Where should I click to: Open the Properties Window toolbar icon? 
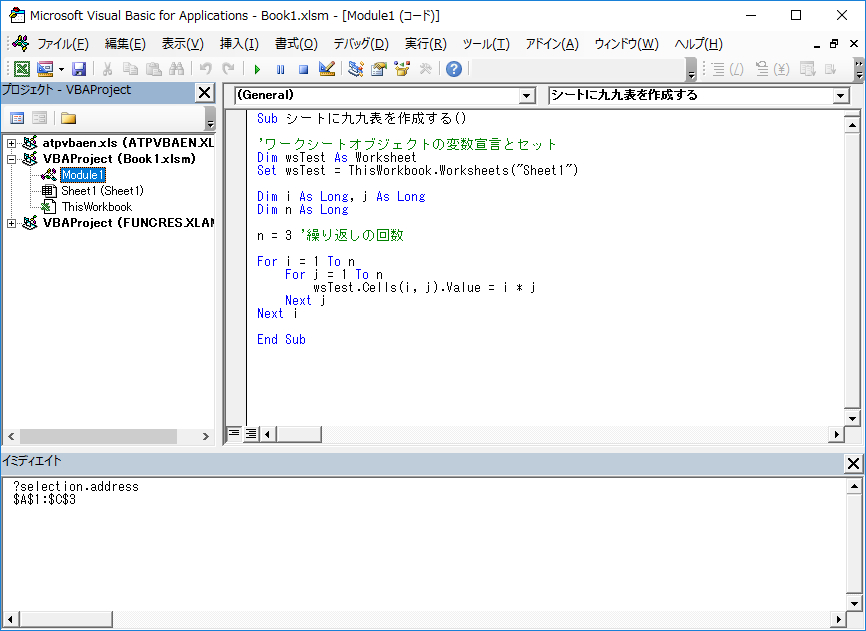coord(376,69)
